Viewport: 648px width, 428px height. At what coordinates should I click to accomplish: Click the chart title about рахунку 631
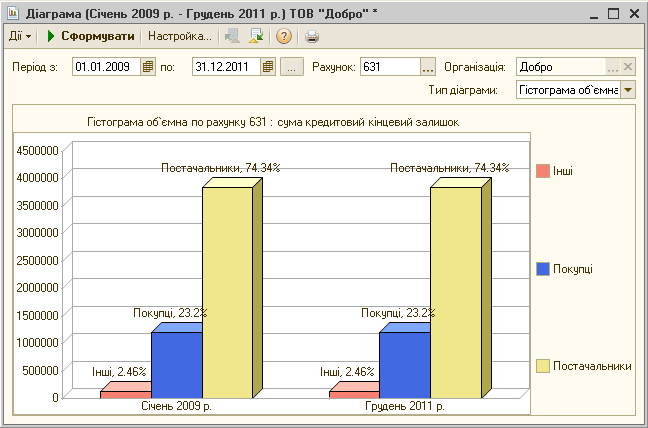coord(273,122)
